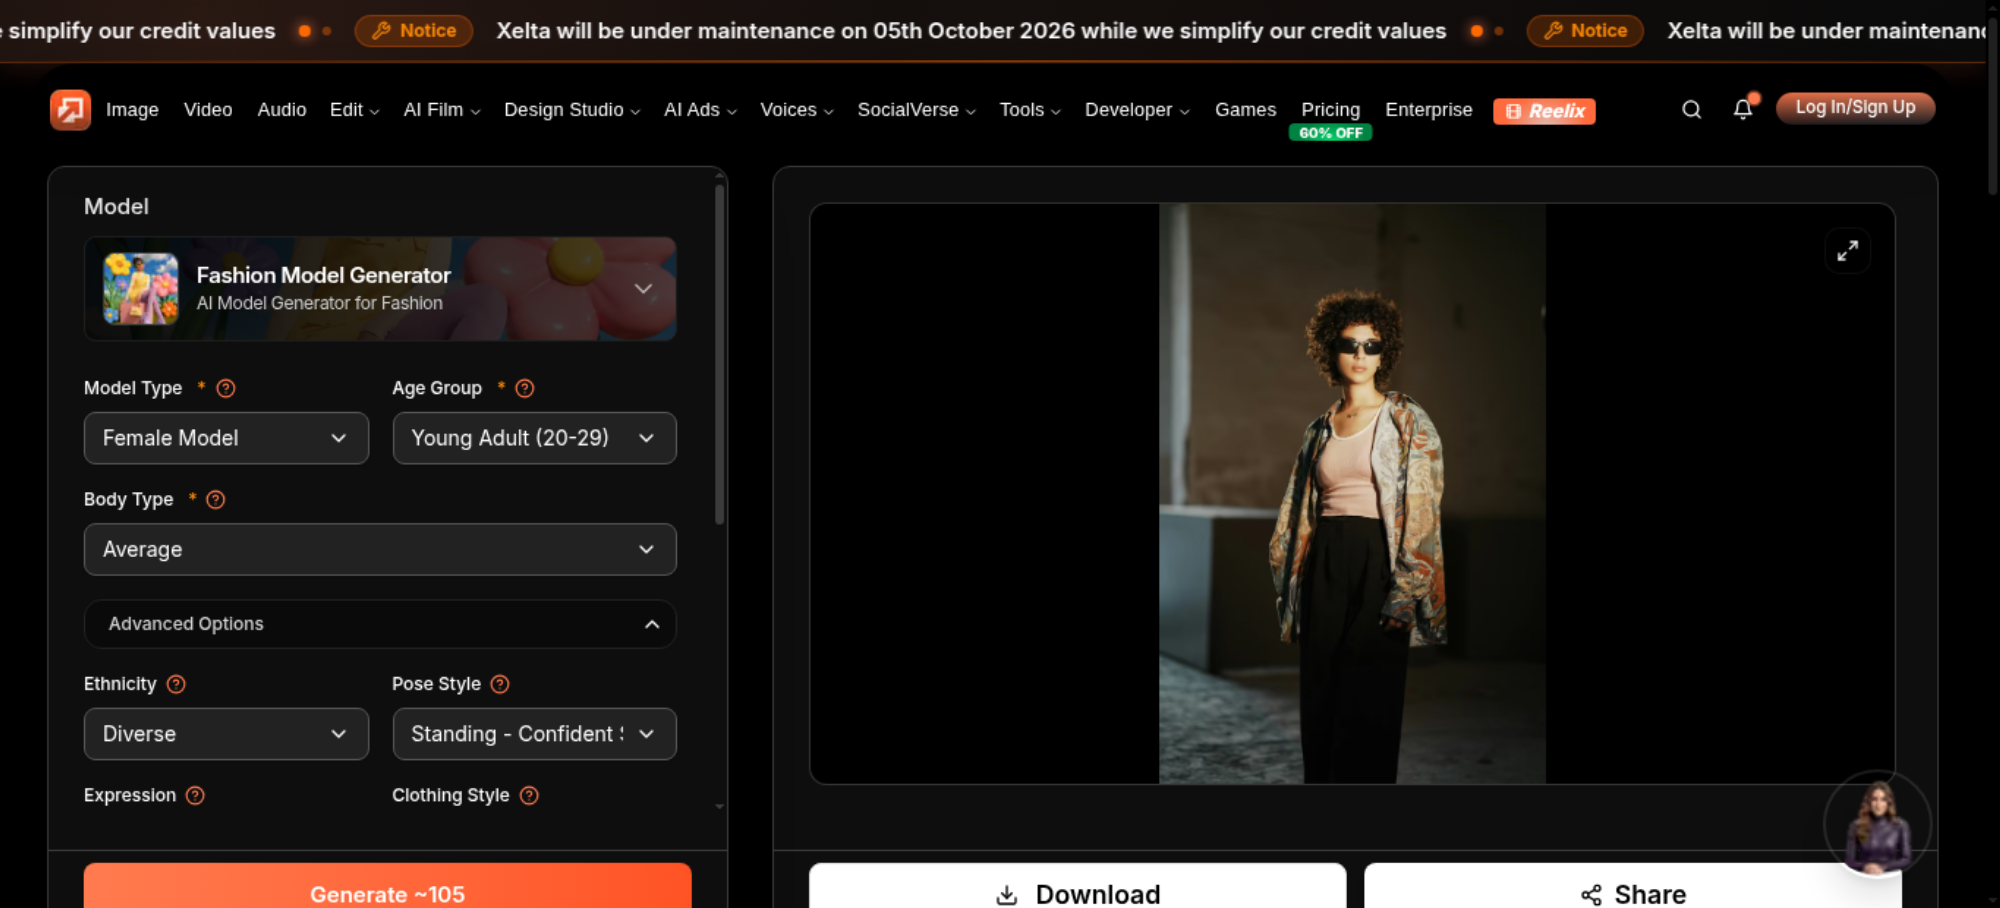Image resolution: width=2000 pixels, height=908 pixels.
Task: Click the Log In/Sign Up button
Action: pos(1855,108)
